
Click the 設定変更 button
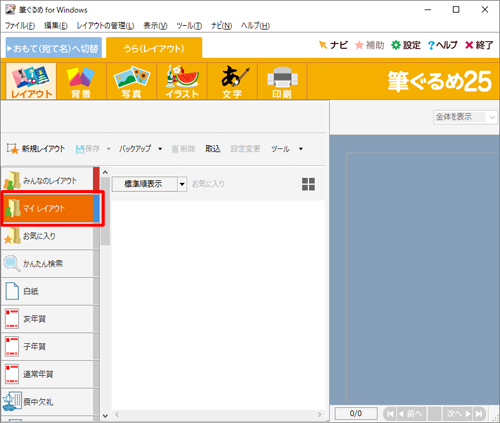click(246, 149)
